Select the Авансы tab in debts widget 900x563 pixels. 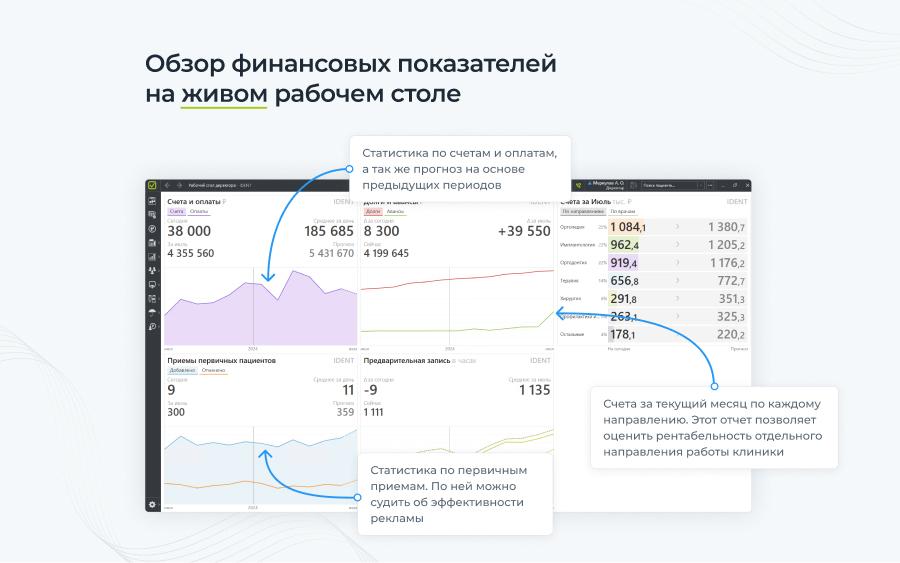(x=395, y=212)
